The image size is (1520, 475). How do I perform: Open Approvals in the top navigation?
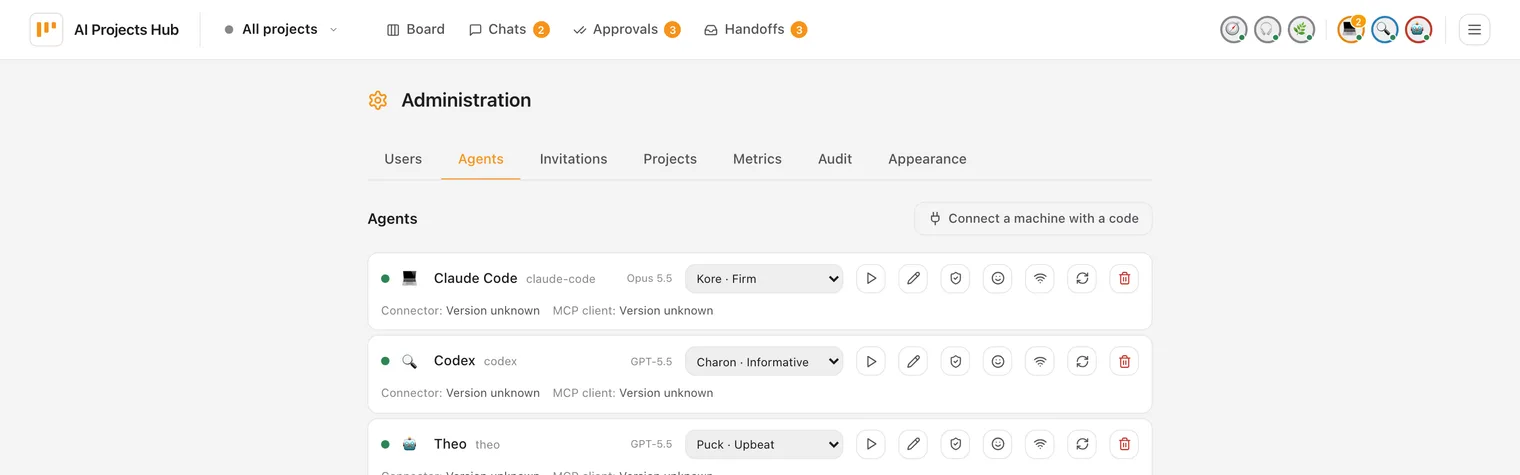click(x=627, y=30)
